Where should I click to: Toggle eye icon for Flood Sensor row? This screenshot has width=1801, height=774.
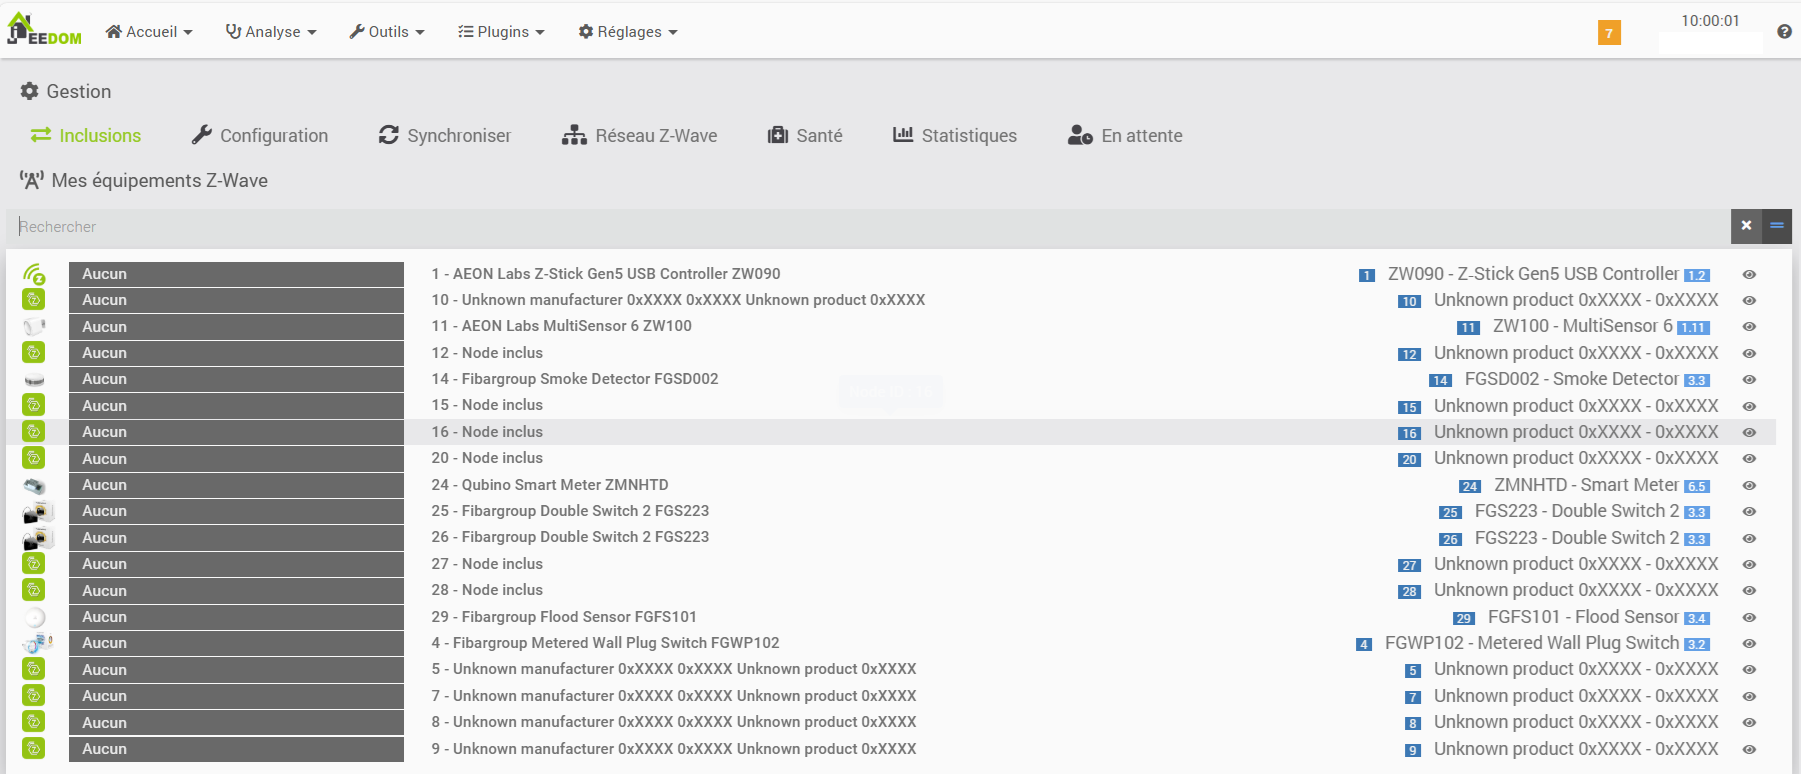pos(1749,618)
